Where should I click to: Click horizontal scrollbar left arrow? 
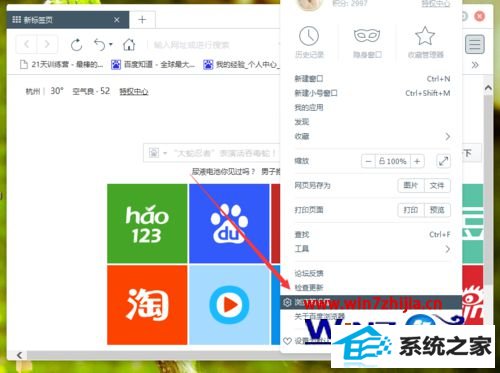[19, 355]
